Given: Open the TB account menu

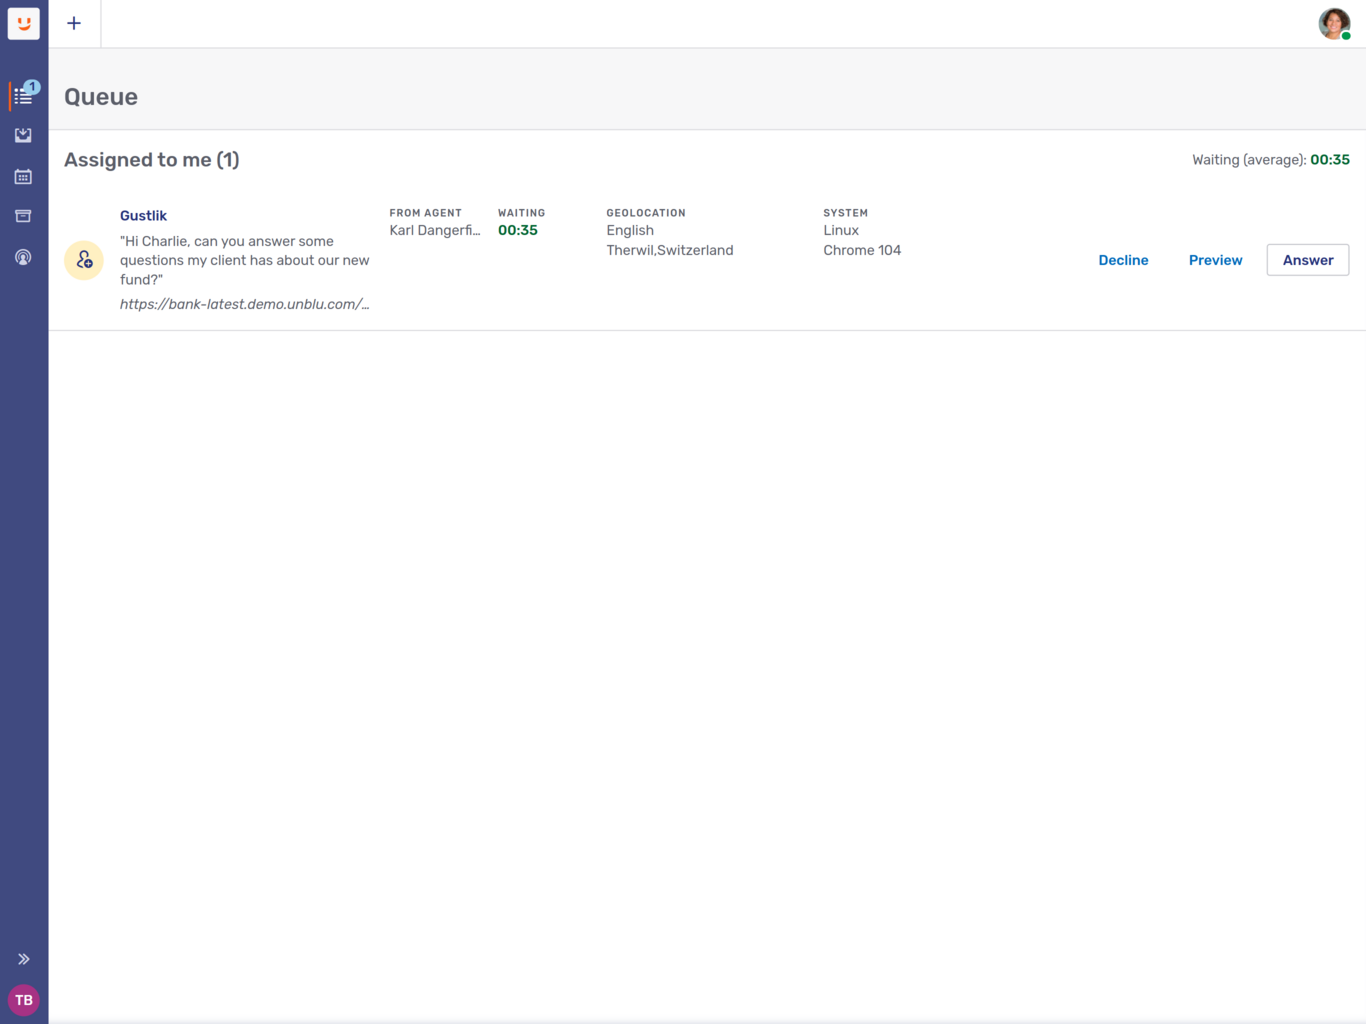Looking at the screenshot, I should pos(24,1000).
